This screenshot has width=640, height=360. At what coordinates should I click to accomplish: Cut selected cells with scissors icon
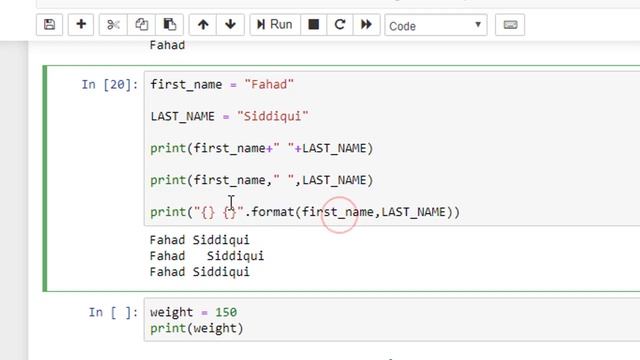point(113,25)
